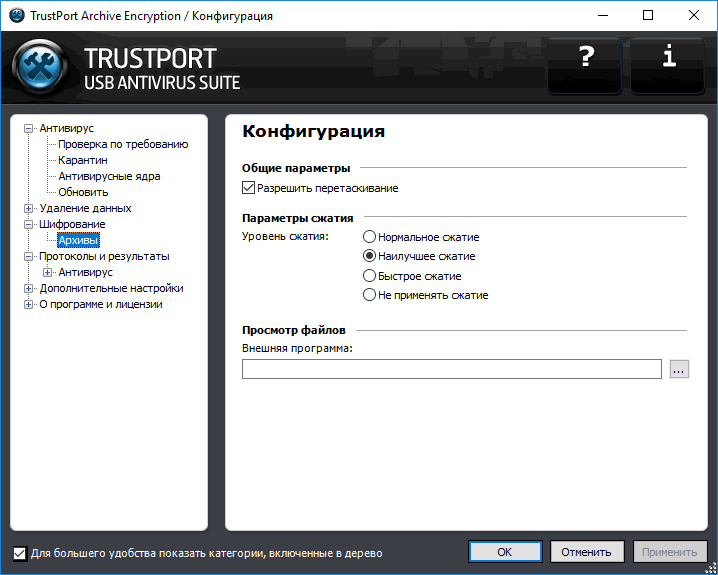Close the configuration window
Image resolution: width=718 pixels, height=575 pixels.
(693, 16)
